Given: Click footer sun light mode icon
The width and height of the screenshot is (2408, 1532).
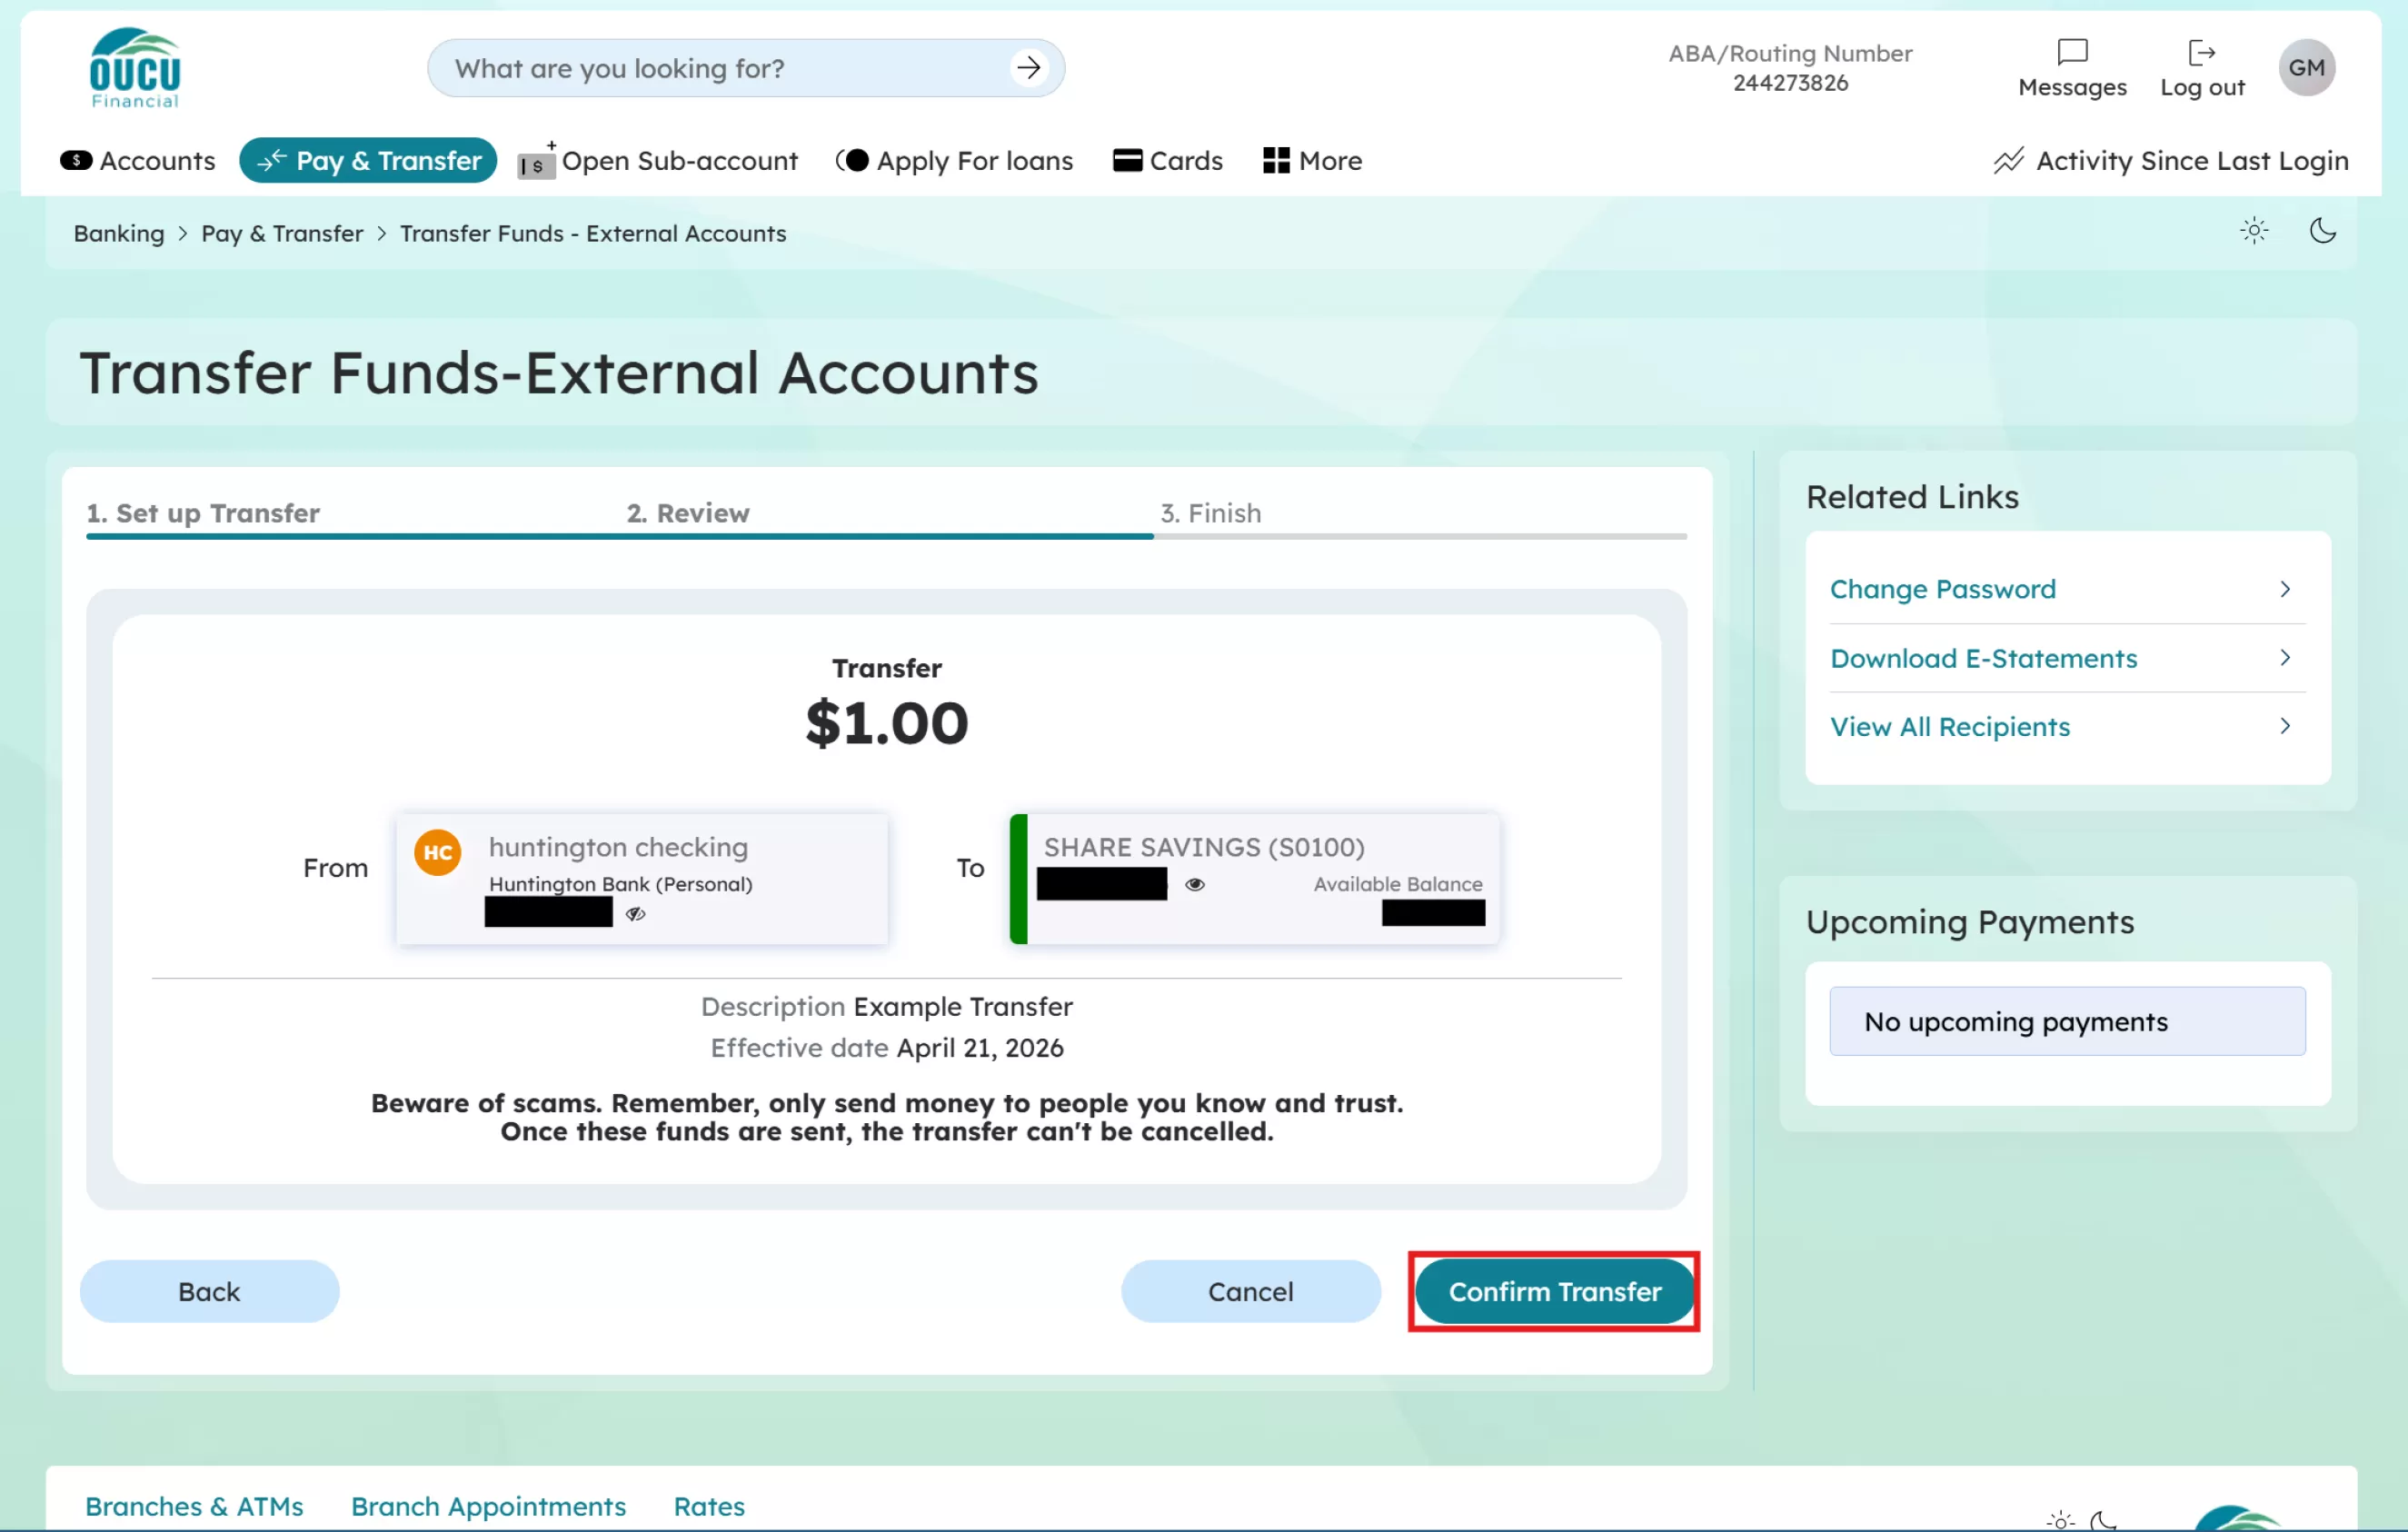Looking at the screenshot, I should (x=2060, y=1520).
